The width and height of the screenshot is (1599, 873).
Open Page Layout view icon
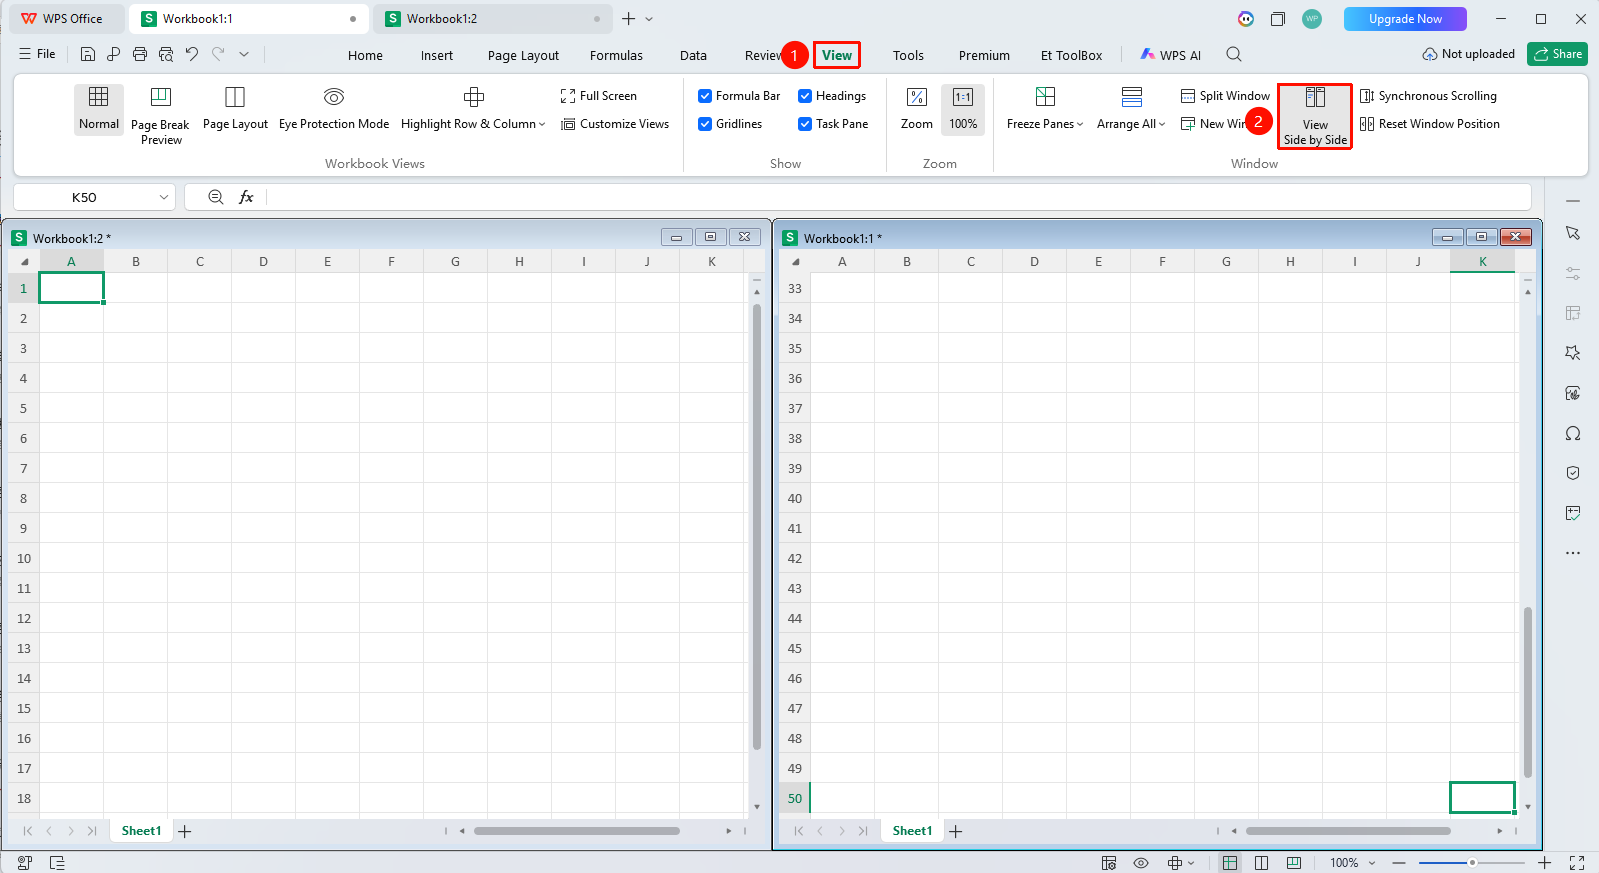point(235,97)
